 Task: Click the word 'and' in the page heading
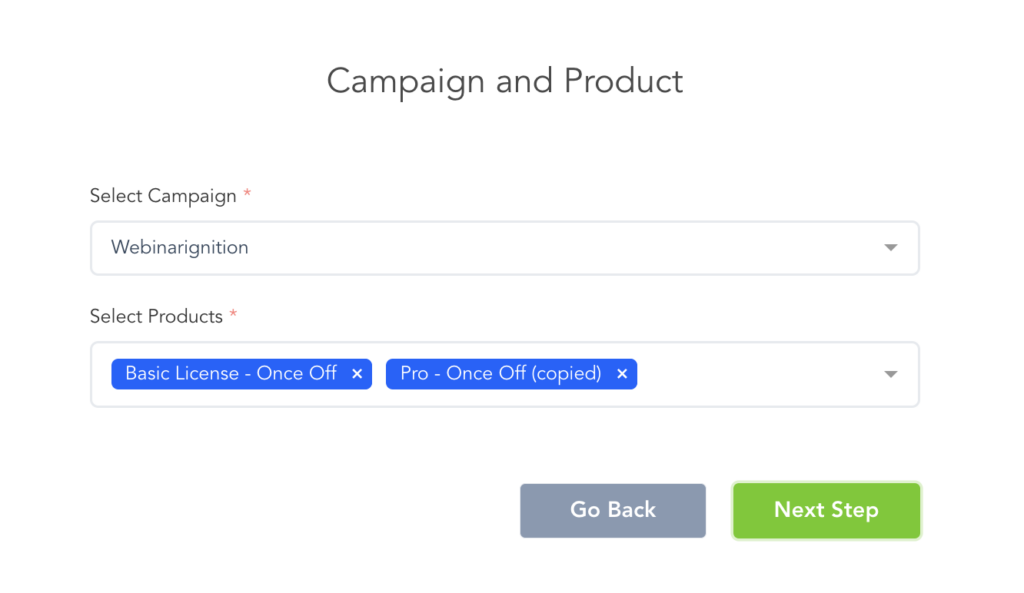[525, 81]
